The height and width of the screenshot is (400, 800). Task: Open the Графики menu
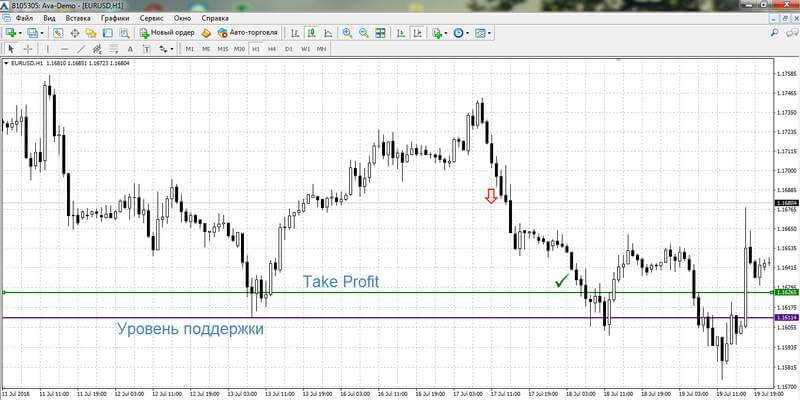[115, 18]
